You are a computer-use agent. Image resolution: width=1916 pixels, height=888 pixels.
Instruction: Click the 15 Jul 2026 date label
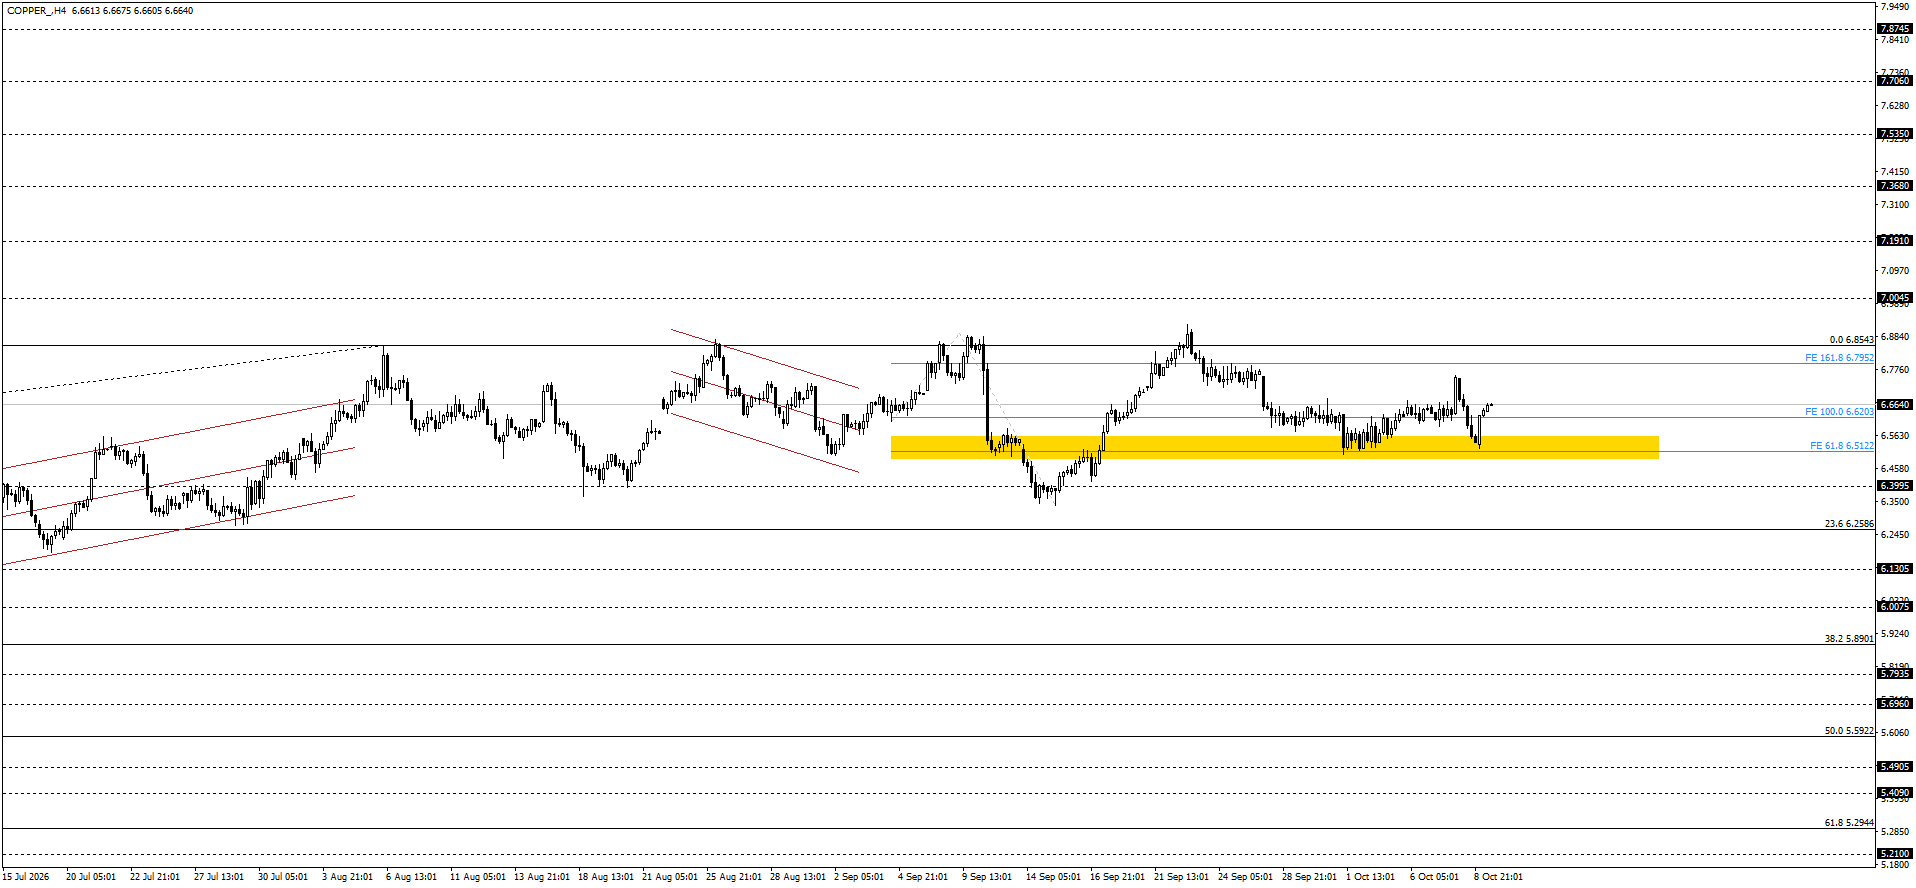(25, 877)
